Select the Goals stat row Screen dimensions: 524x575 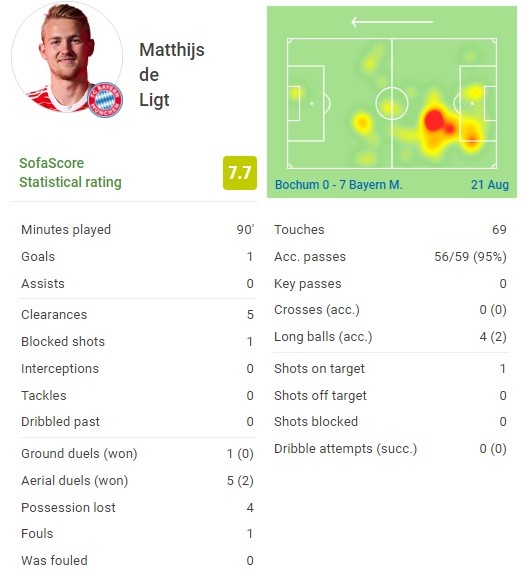tap(137, 257)
